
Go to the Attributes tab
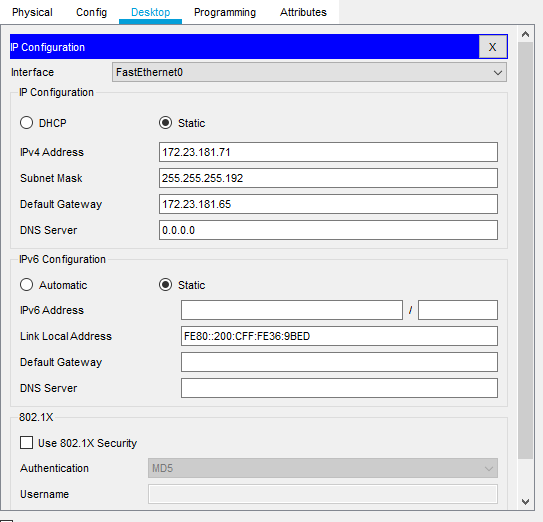click(x=303, y=12)
